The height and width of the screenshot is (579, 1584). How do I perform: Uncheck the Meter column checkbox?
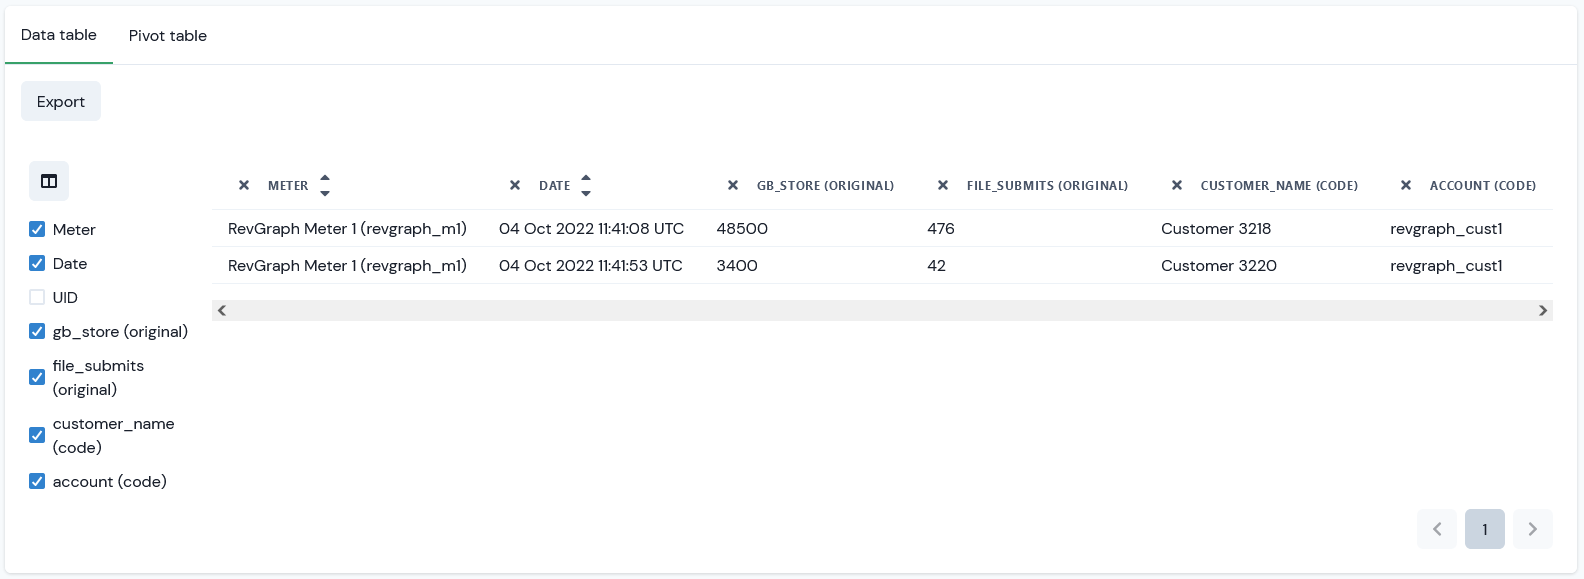click(x=37, y=229)
